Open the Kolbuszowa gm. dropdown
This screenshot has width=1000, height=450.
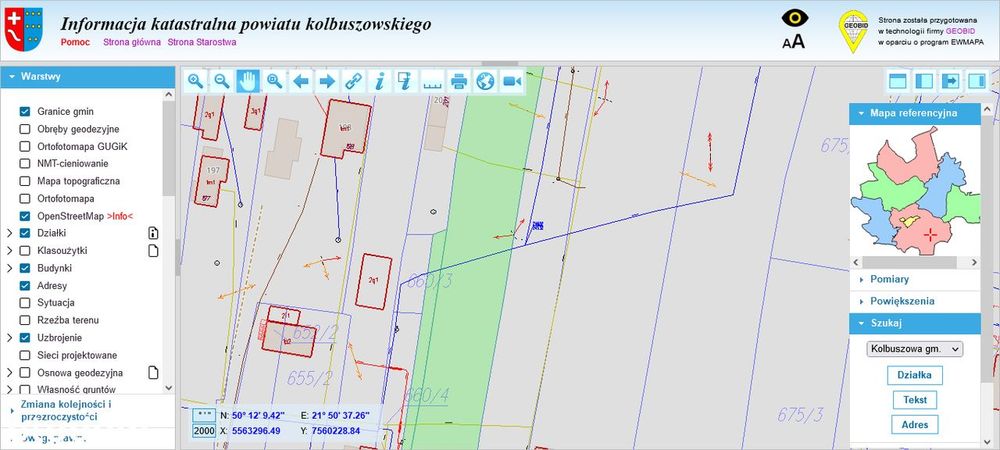coord(915,349)
